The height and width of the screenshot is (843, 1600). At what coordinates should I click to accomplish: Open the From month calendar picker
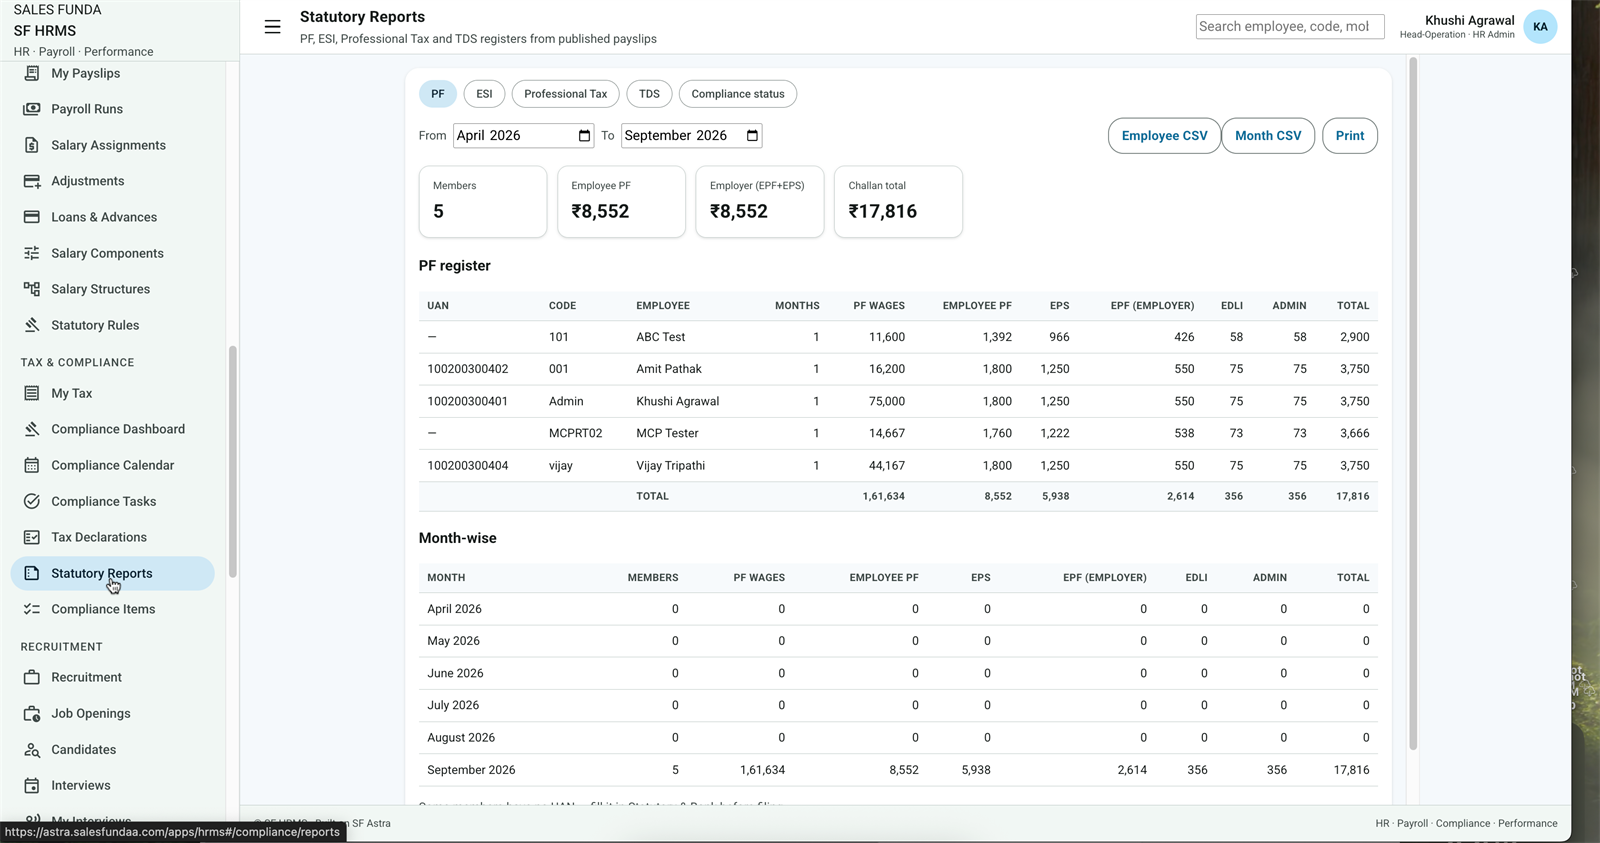[585, 136]
